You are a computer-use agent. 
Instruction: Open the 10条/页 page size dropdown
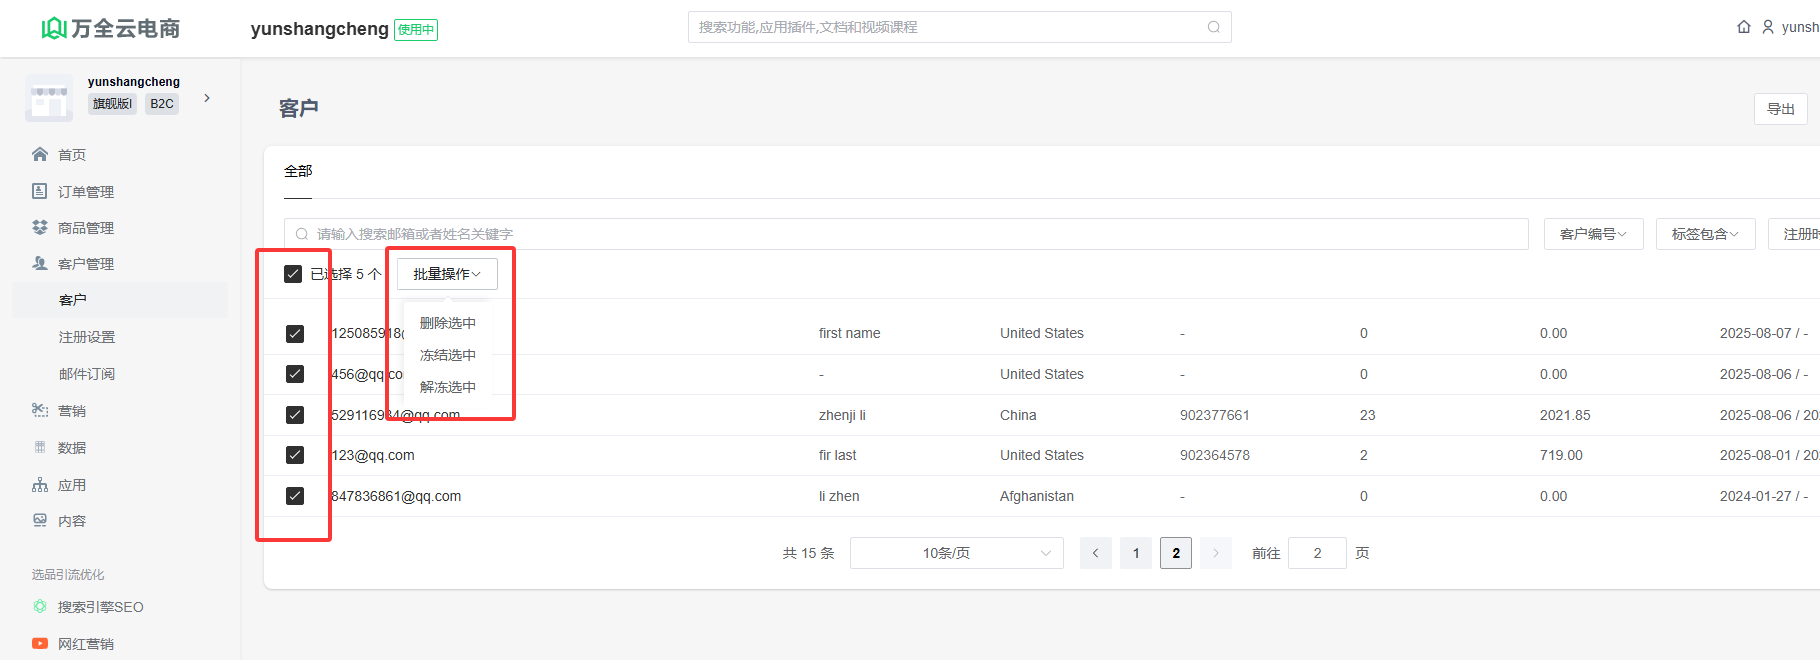[956, 553]
